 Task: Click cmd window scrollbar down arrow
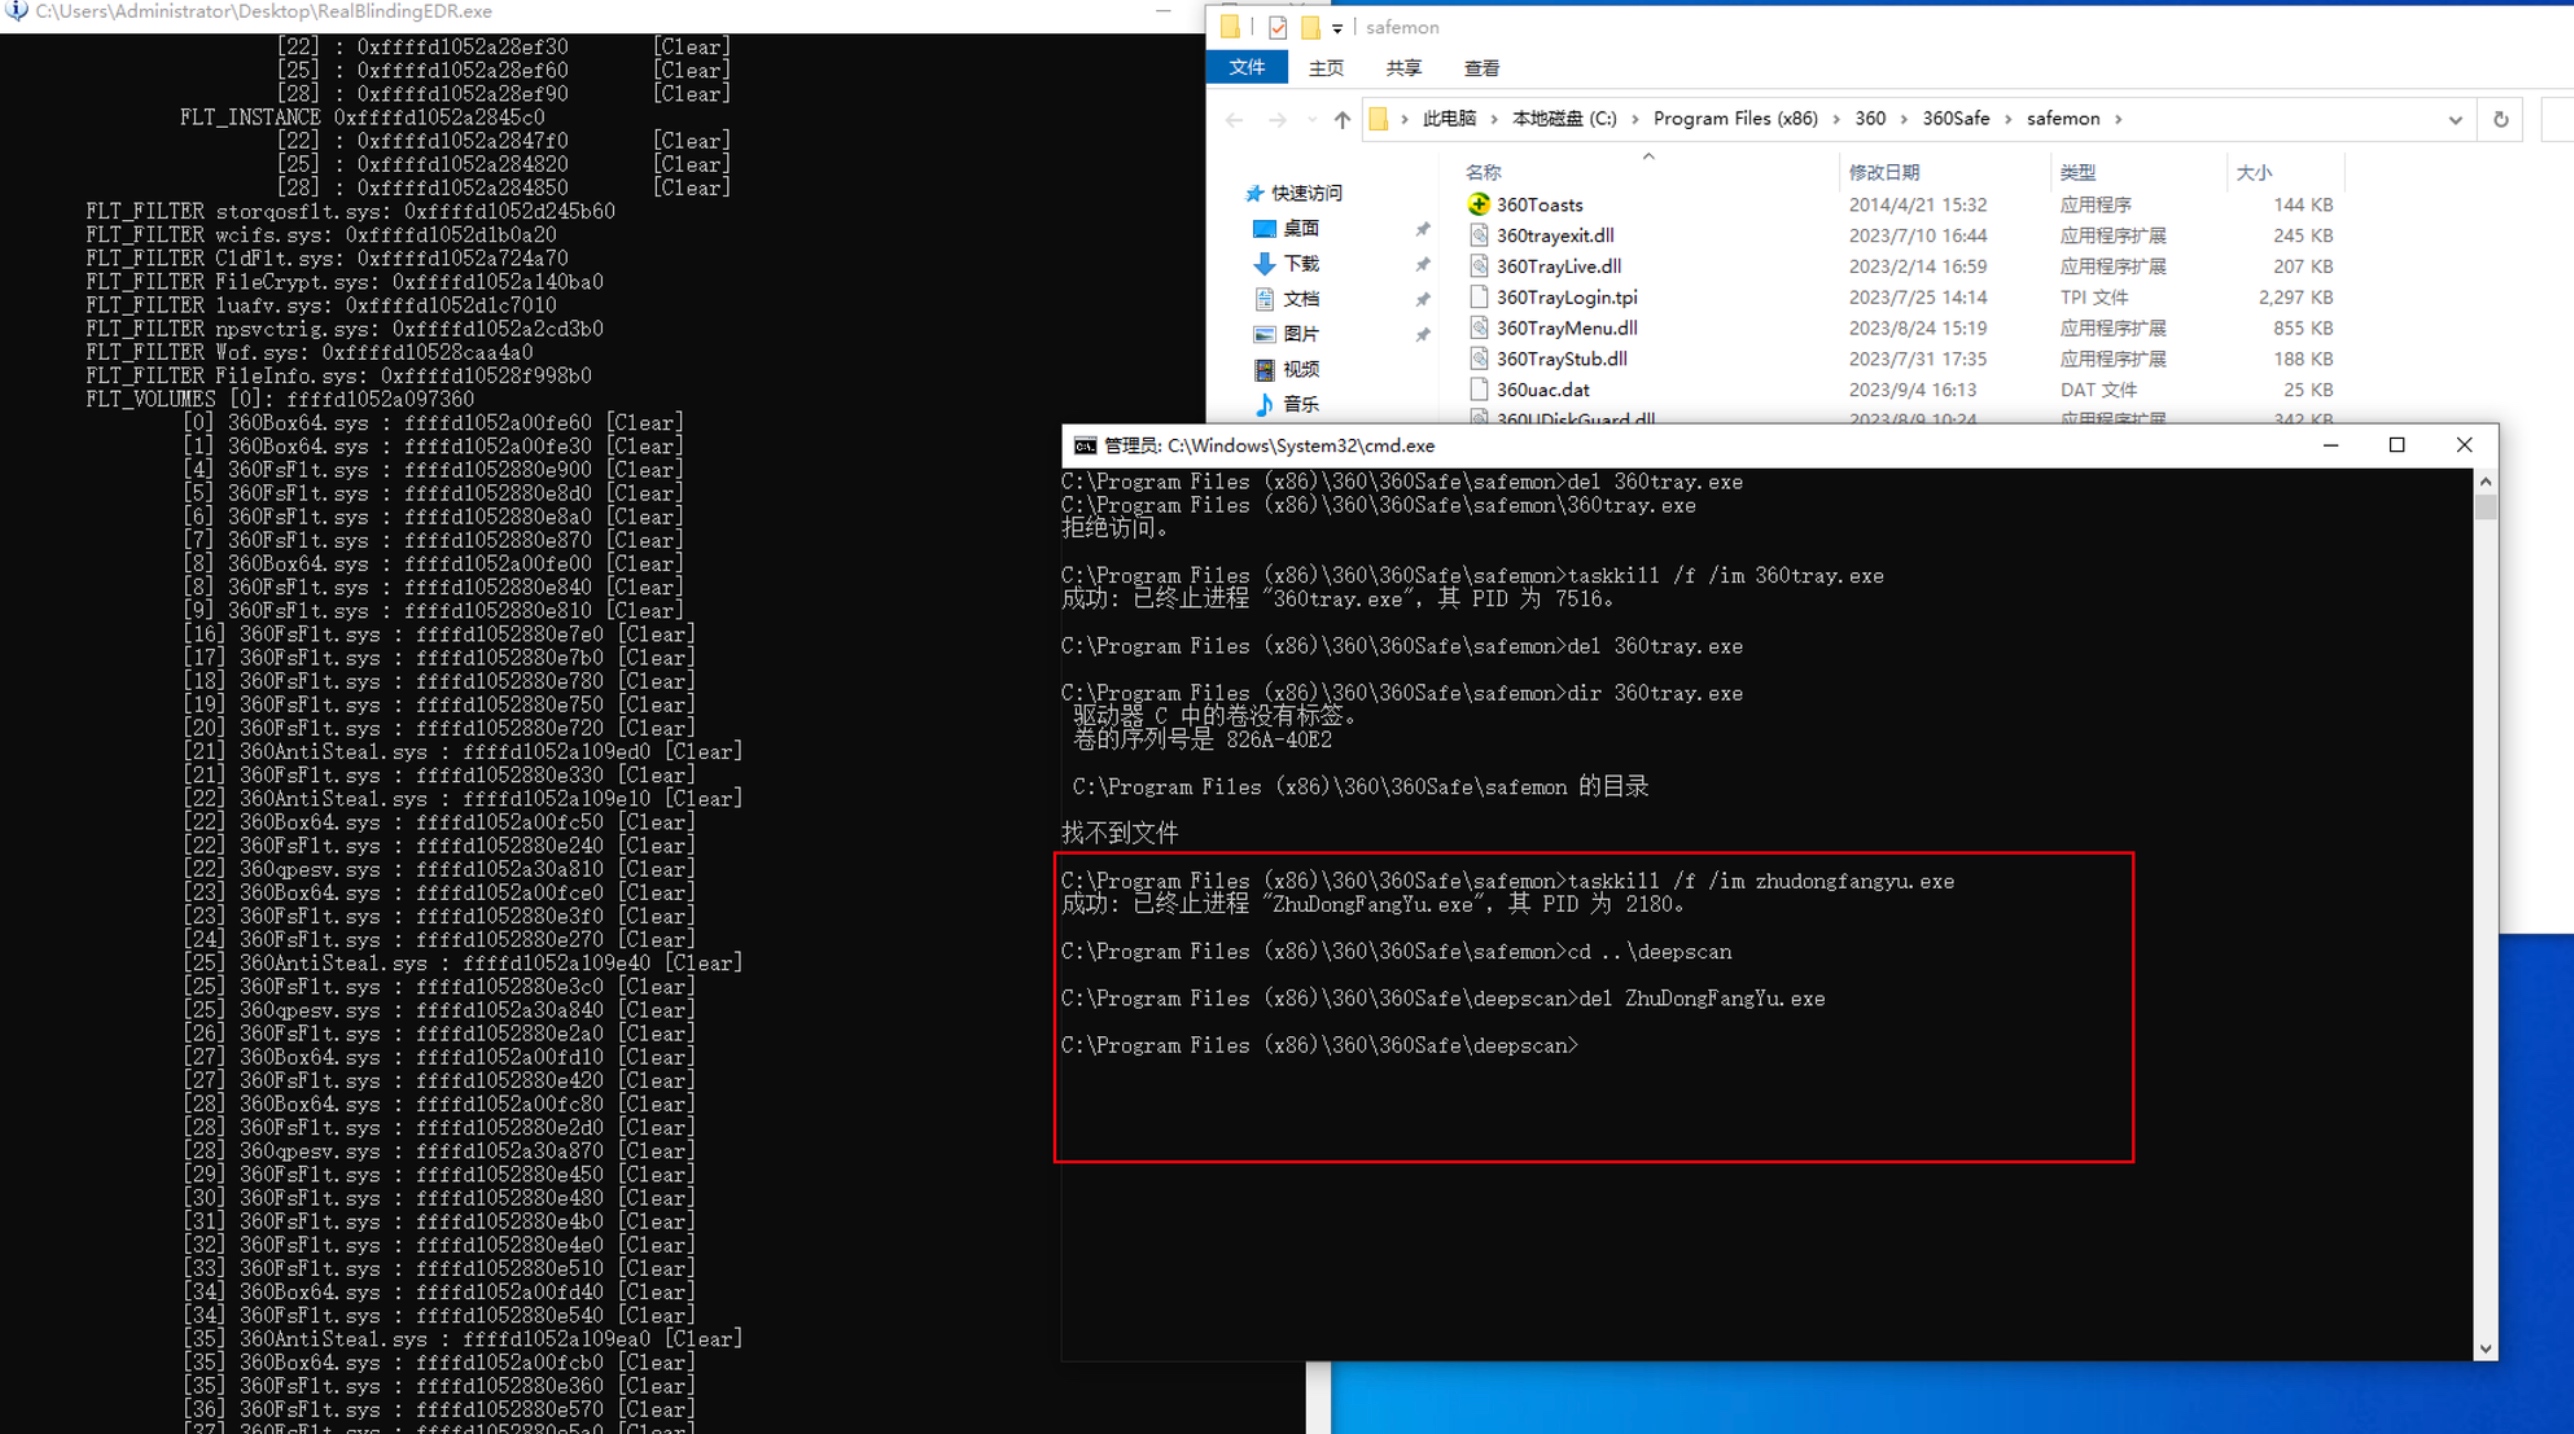point(2484,1348)
